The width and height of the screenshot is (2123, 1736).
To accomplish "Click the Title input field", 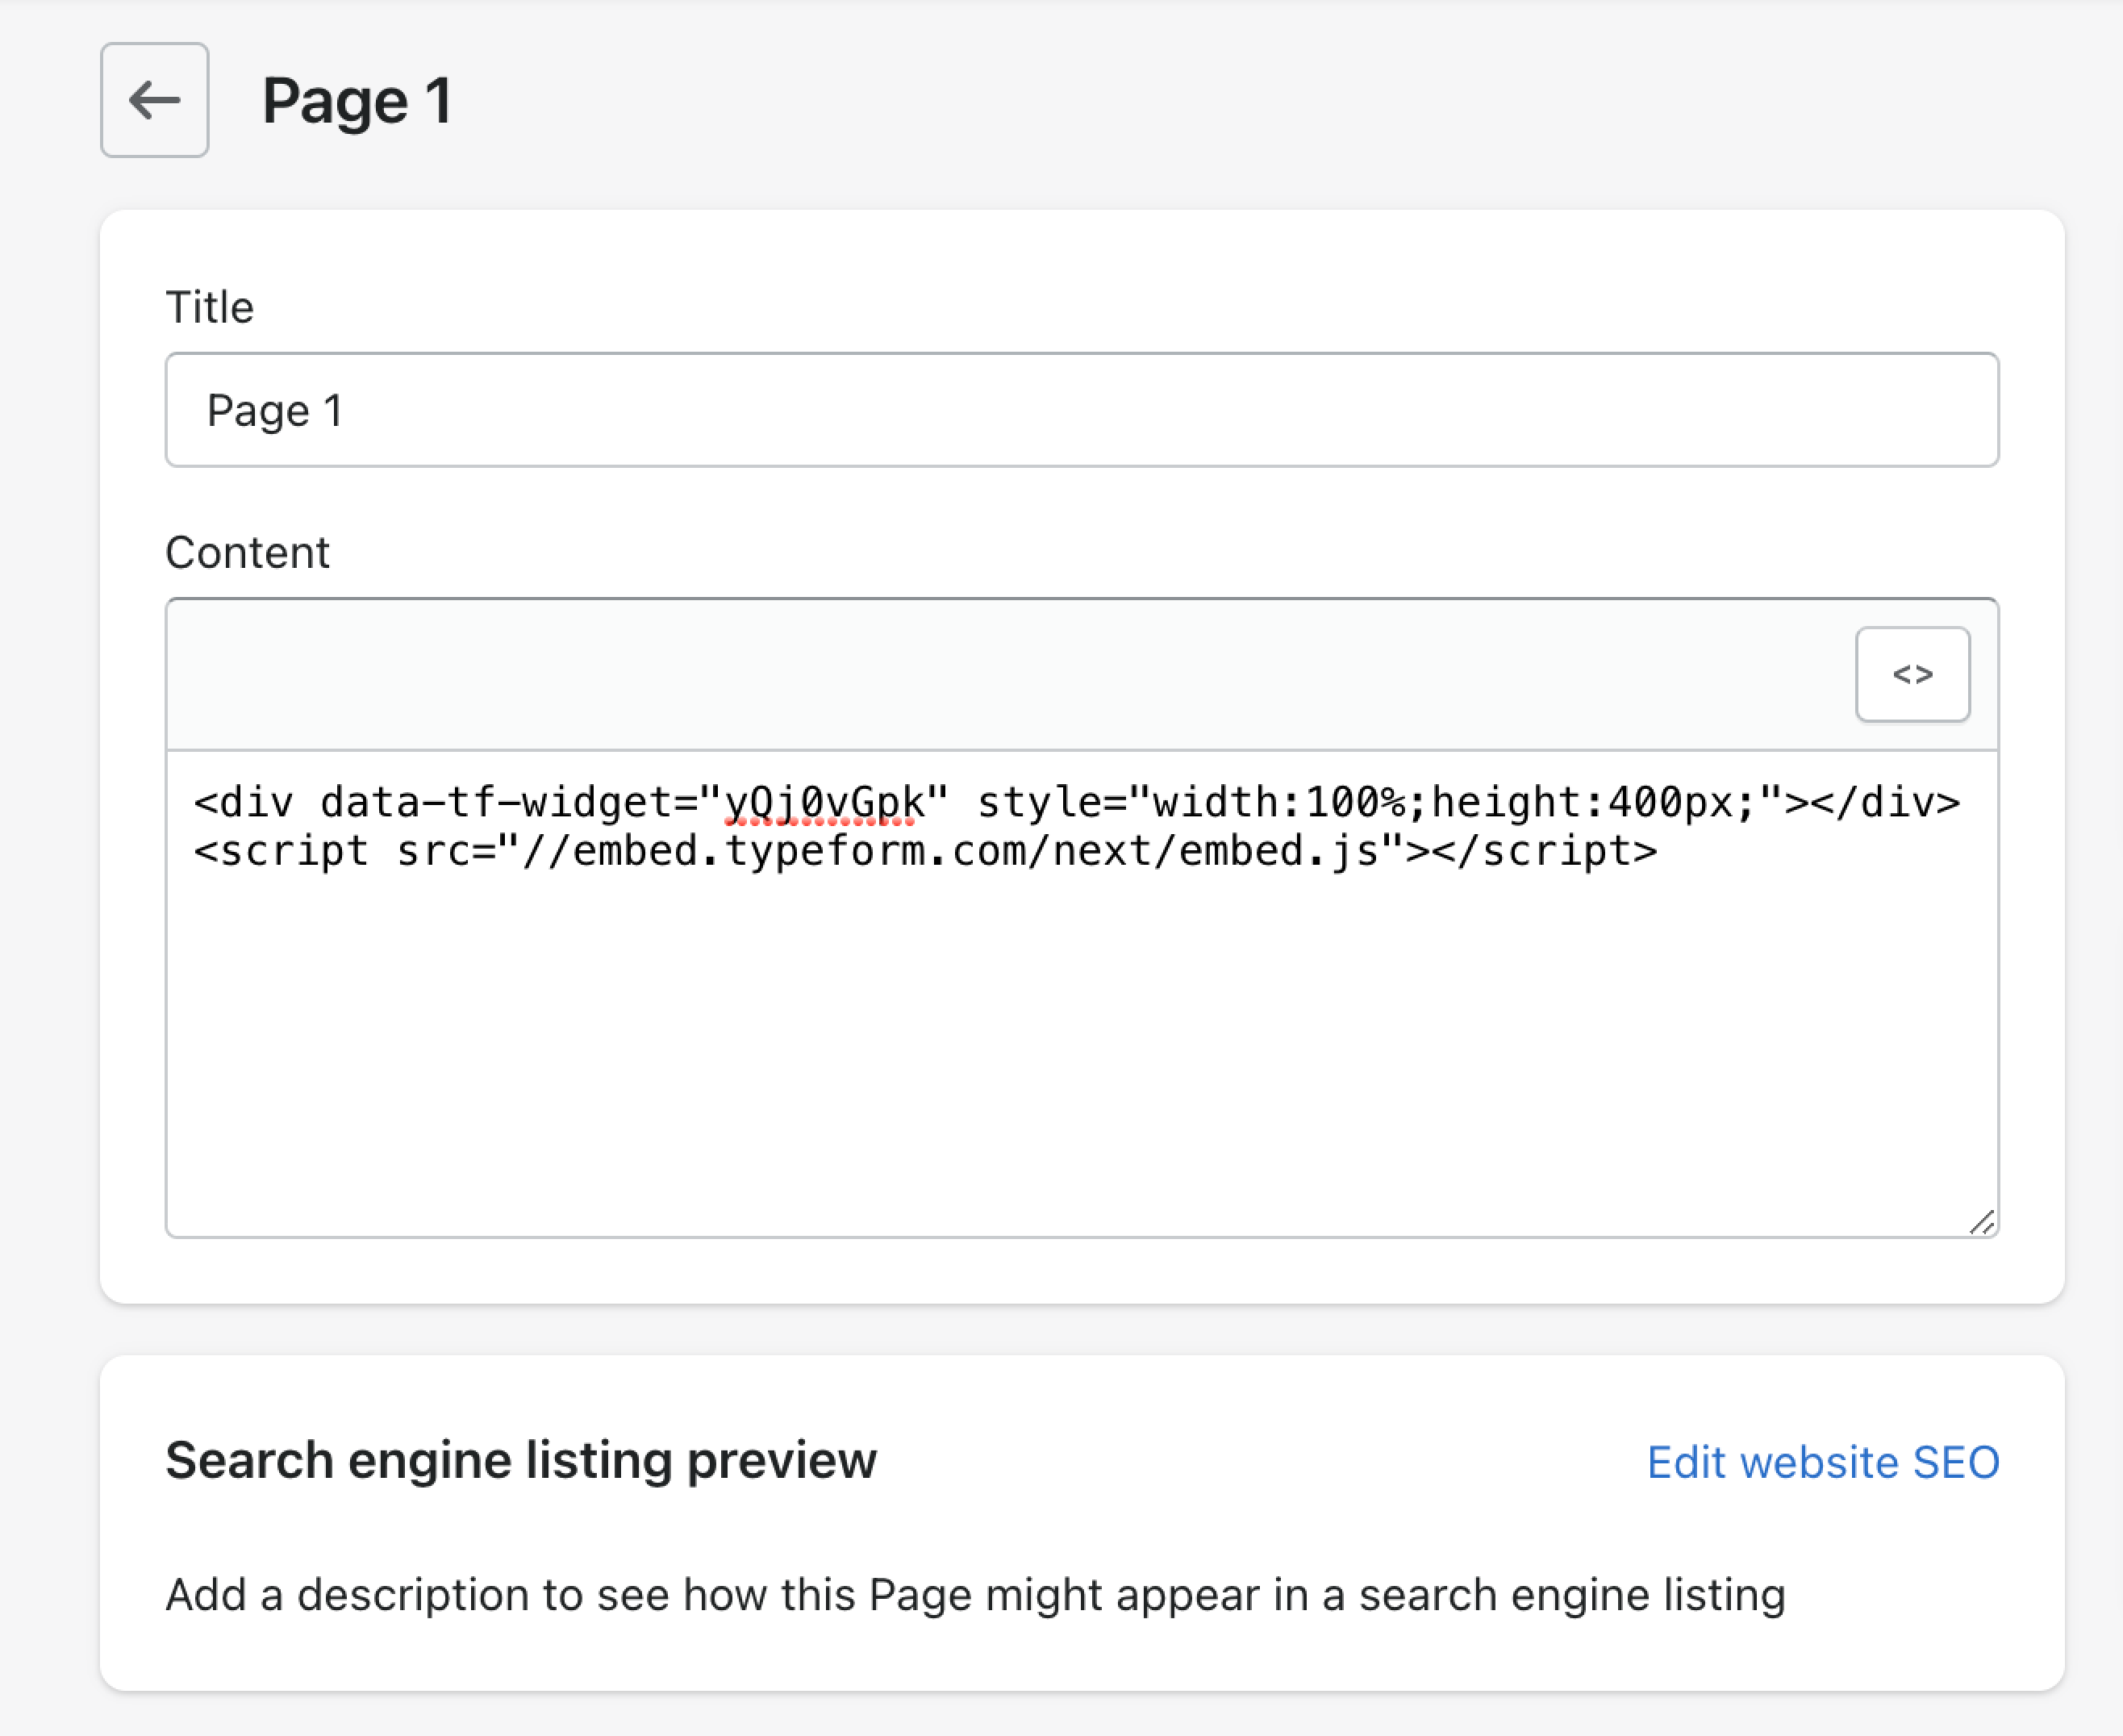I will pyautogui.click(x=1081, y=410).
